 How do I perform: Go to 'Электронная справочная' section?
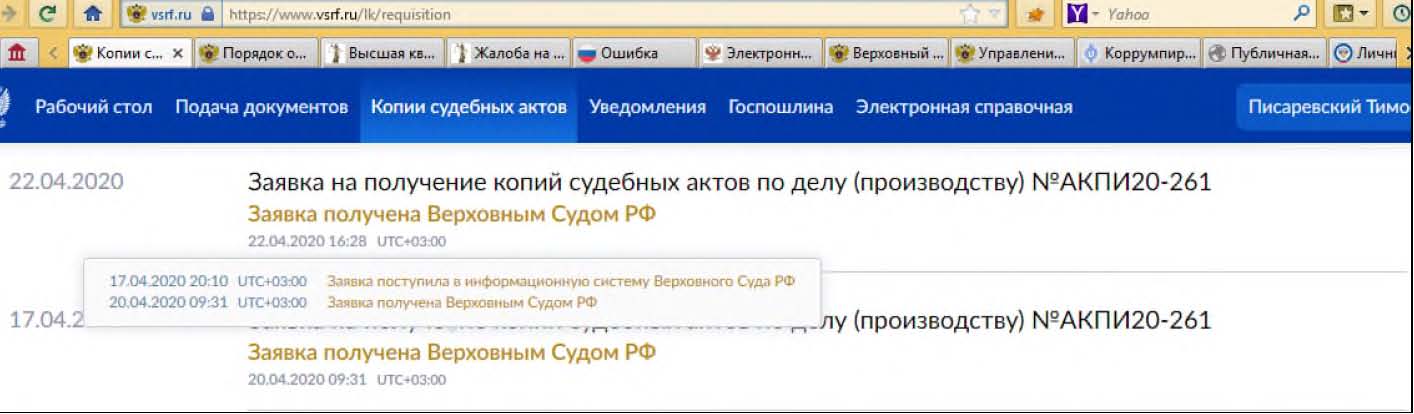coord(963,107)
